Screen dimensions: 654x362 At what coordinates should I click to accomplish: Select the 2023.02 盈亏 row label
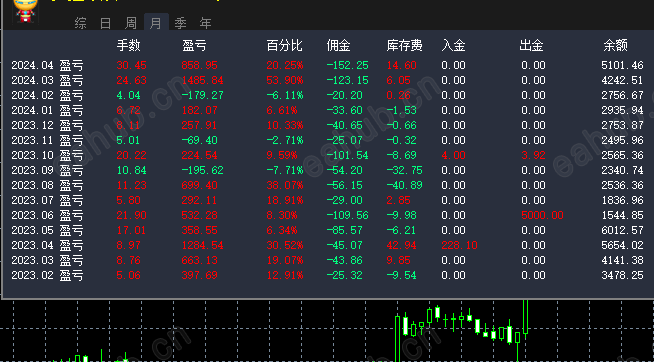pos(47,276)
